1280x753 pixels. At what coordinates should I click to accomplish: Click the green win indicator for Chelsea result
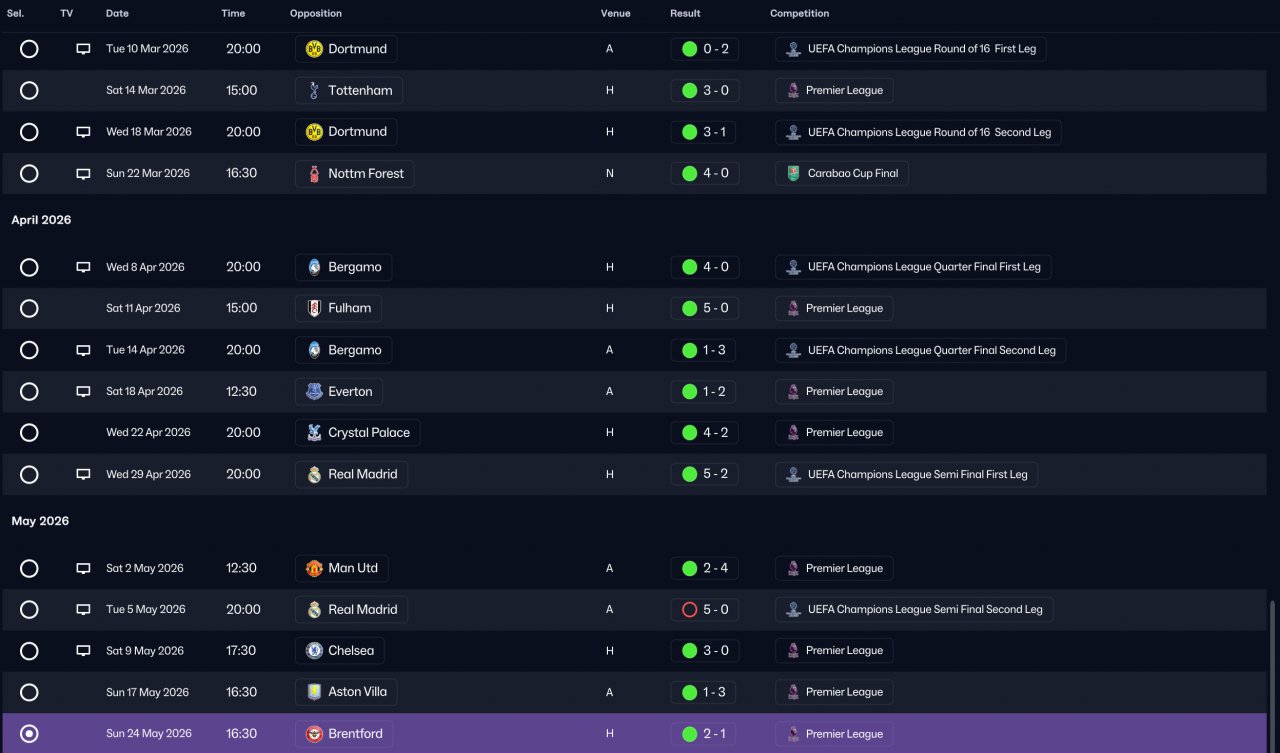689,651
